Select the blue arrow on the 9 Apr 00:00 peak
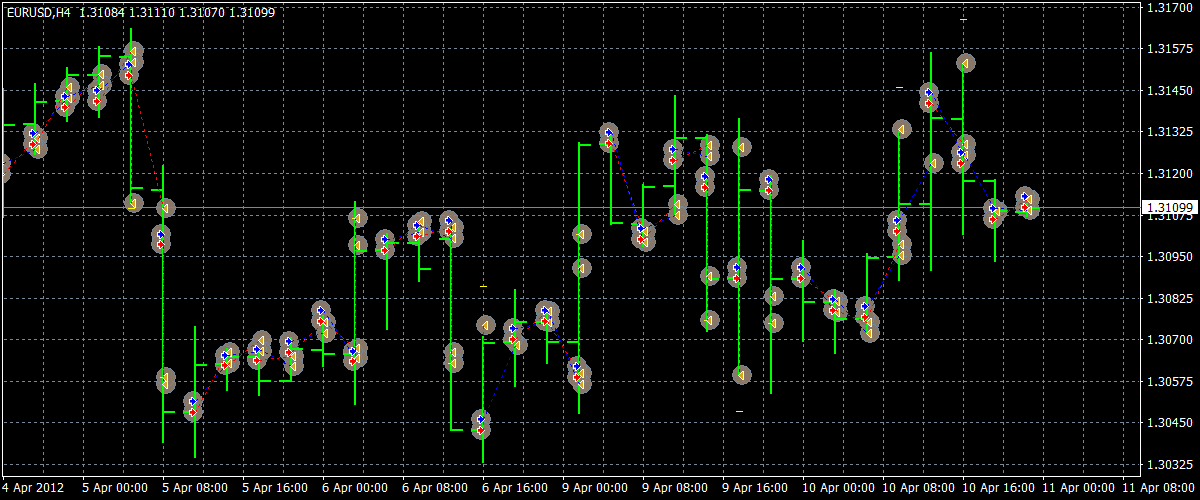 608,132
